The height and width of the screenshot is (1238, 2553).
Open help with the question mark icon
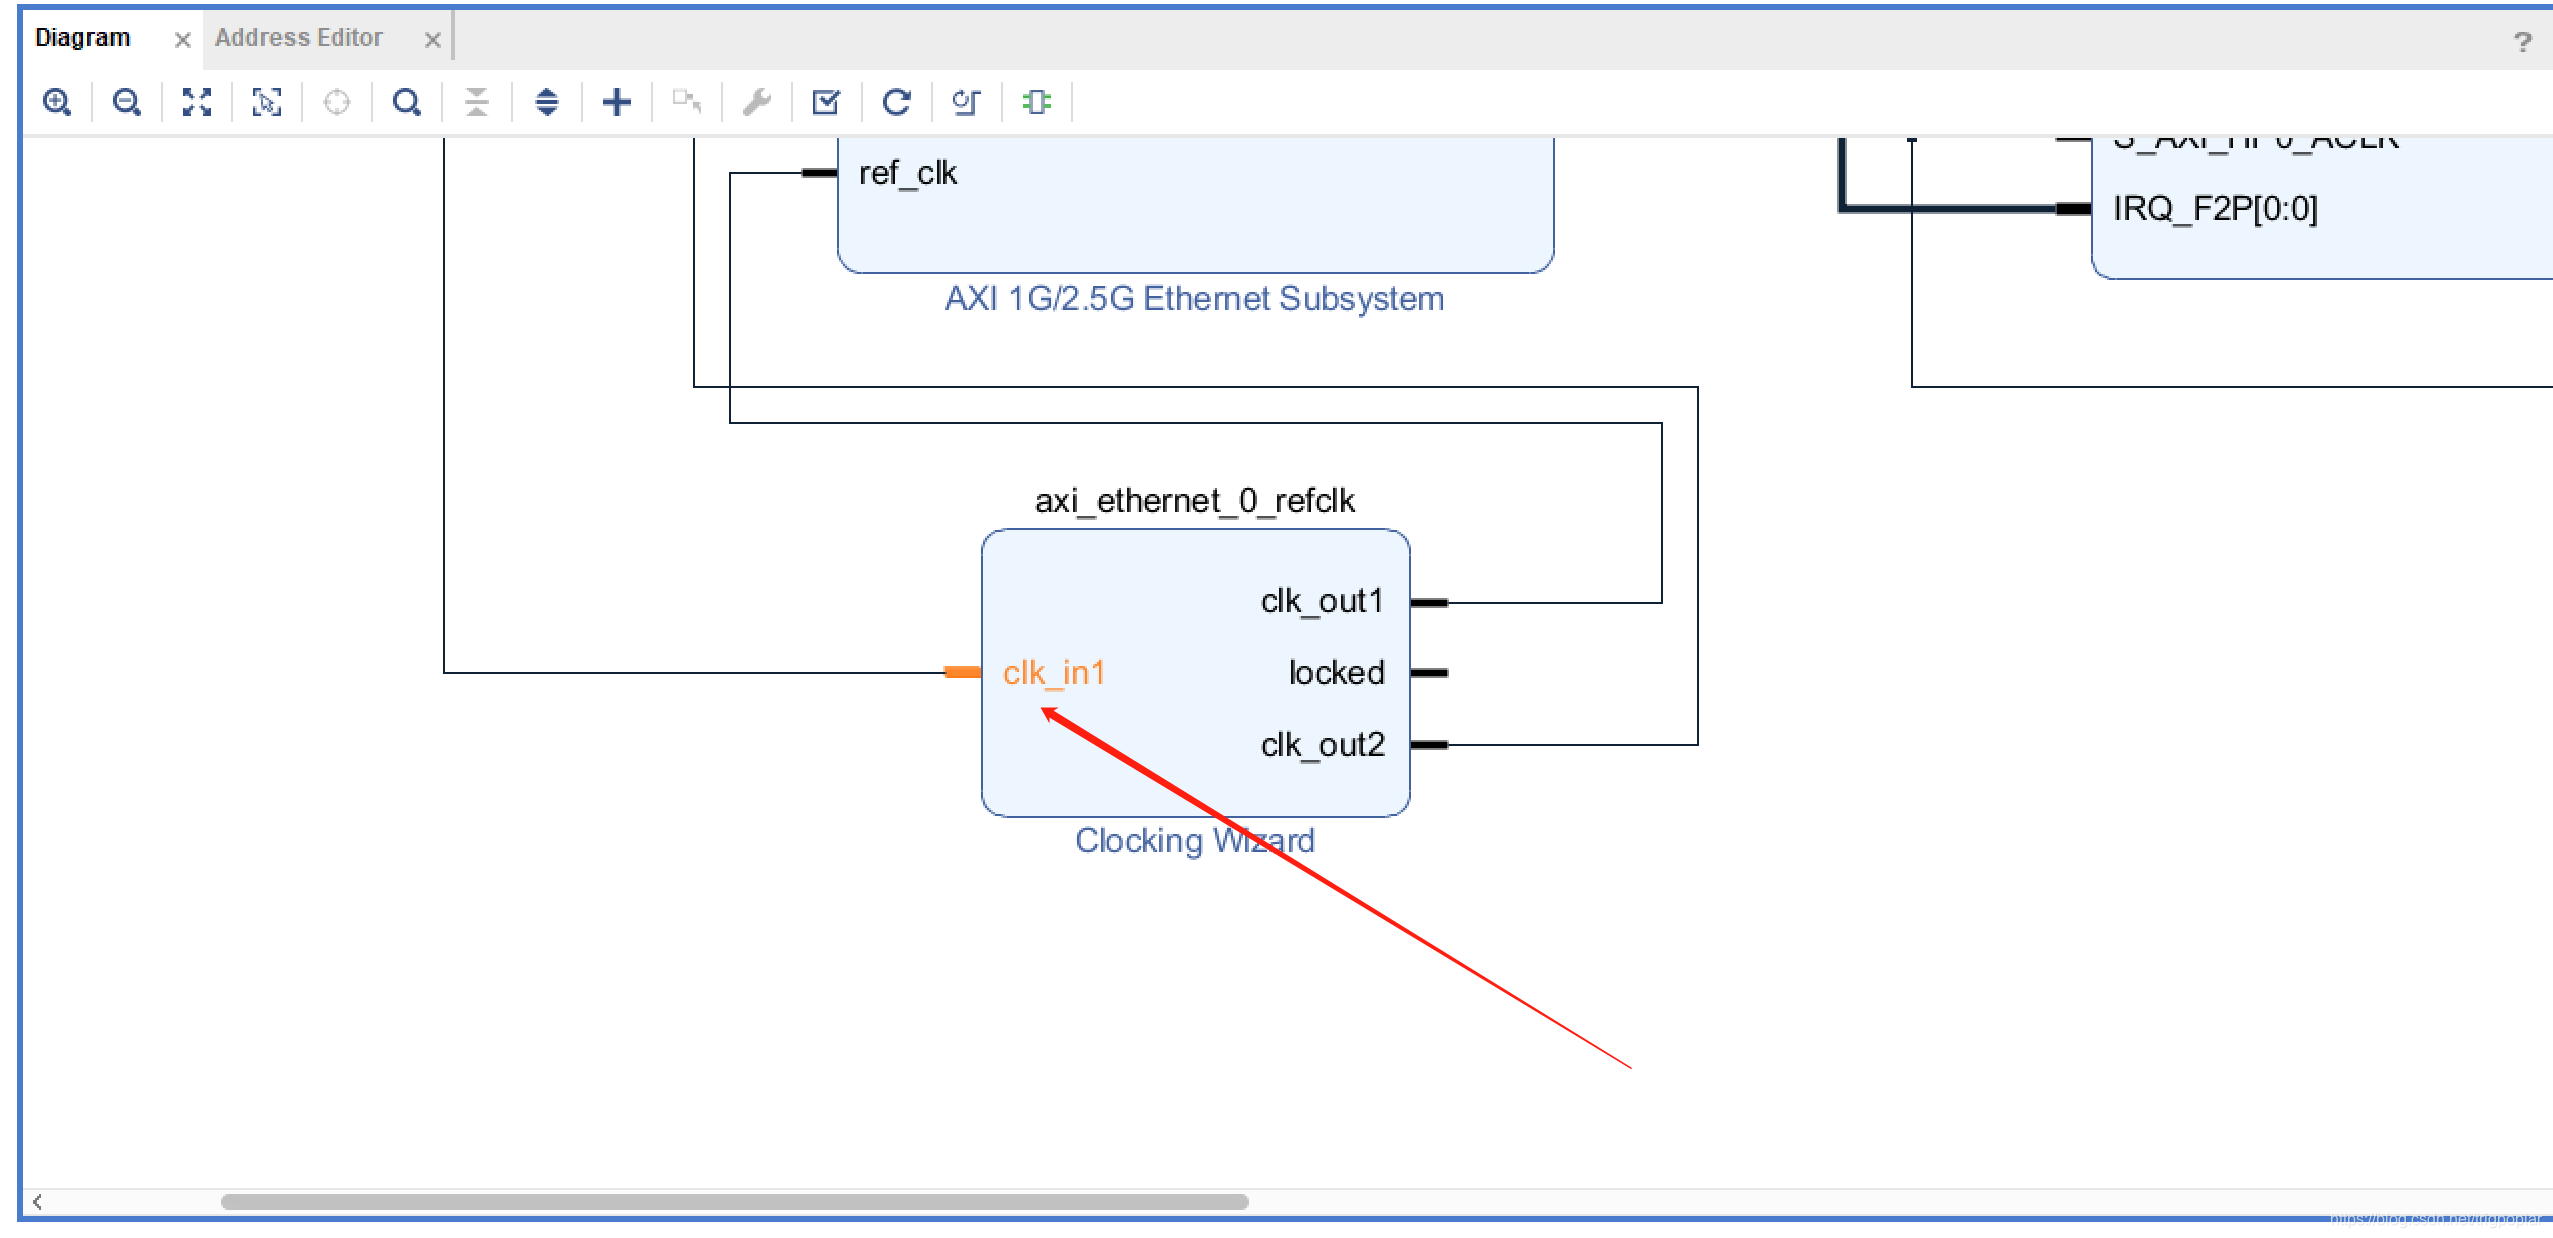coord(2522,42)
